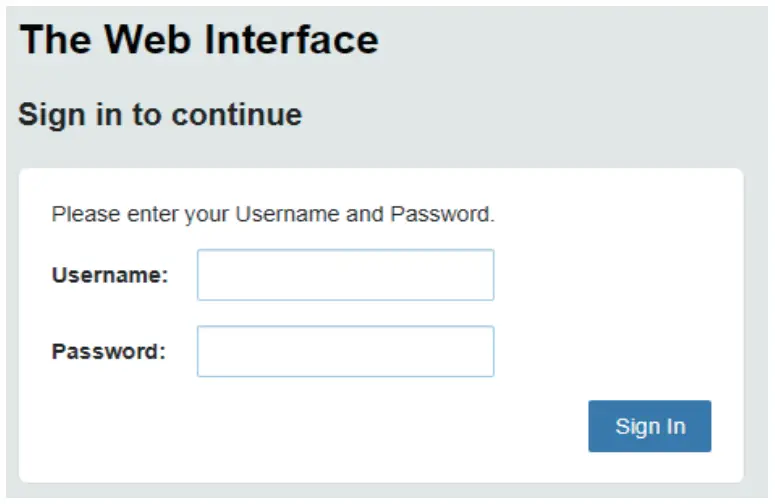The width and height of the screenshot is (775, 504).
Task: Click the Sign In text on the button
Action: coord(650,427)
